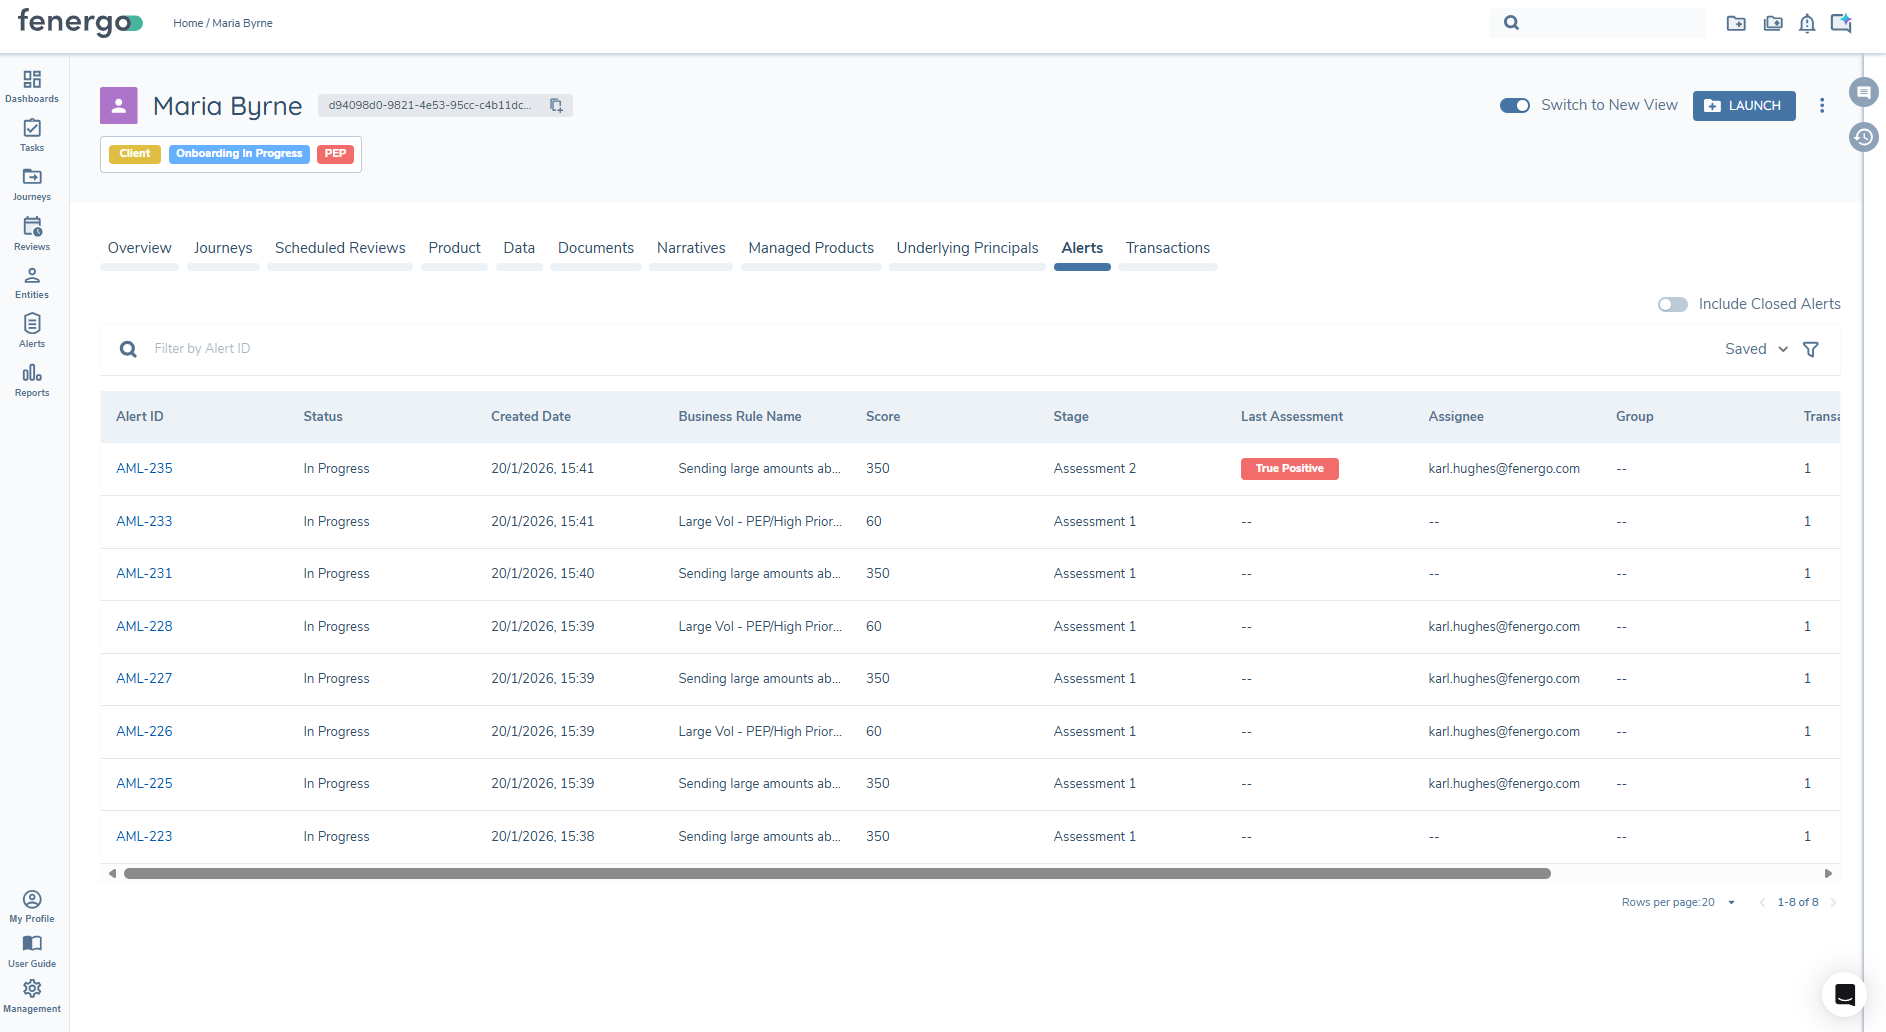Toggle Switch to New View
Image resolution: width=1886 pixels, height=1032 pixels.
1514,105
